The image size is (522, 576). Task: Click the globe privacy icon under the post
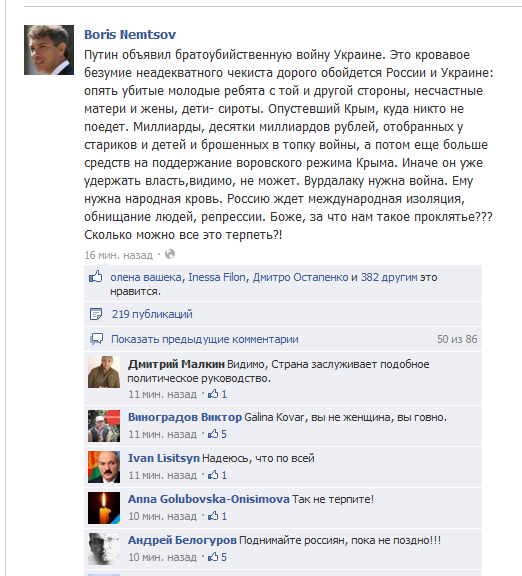[170, 254]
